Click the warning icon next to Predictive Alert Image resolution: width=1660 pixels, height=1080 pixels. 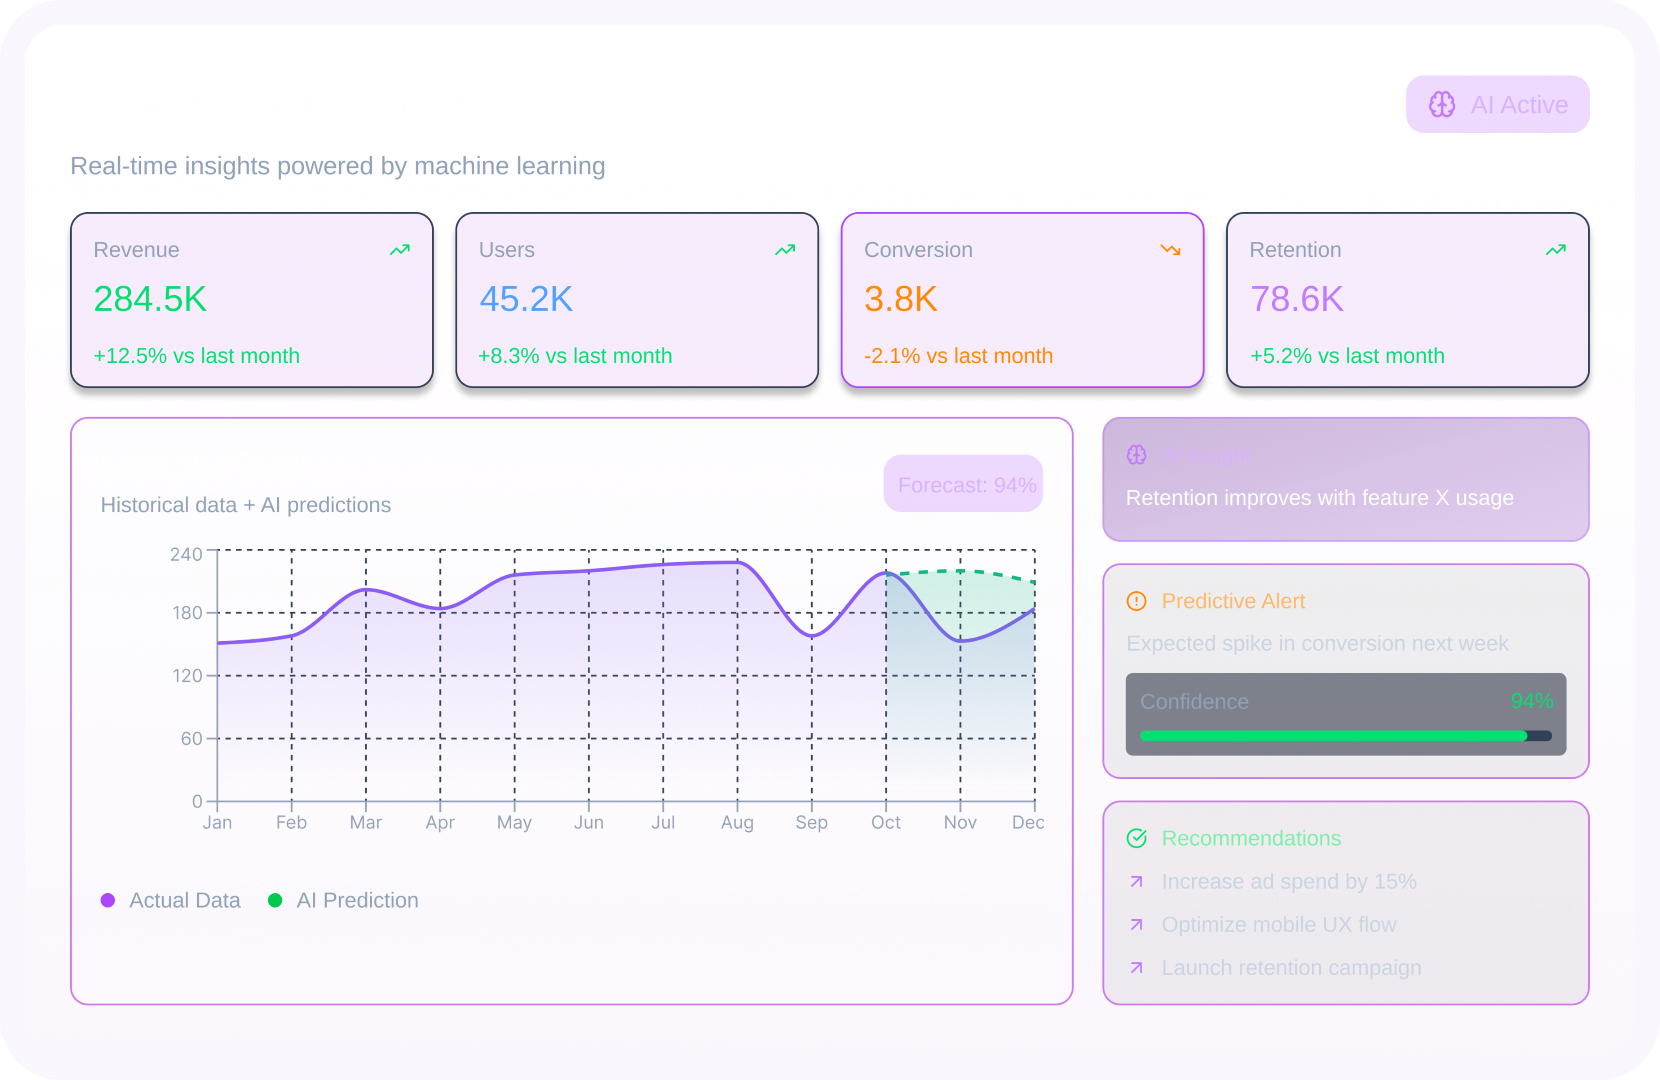pos(1136,601)
